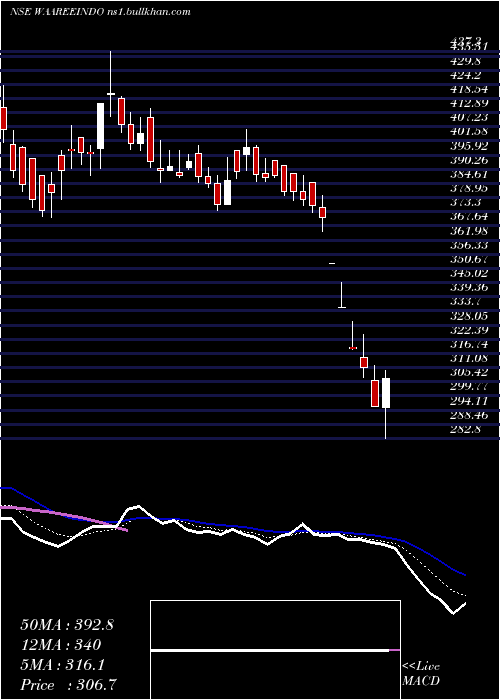
Task: Click the 390.26 price axis value
Action: click(471, 160)
